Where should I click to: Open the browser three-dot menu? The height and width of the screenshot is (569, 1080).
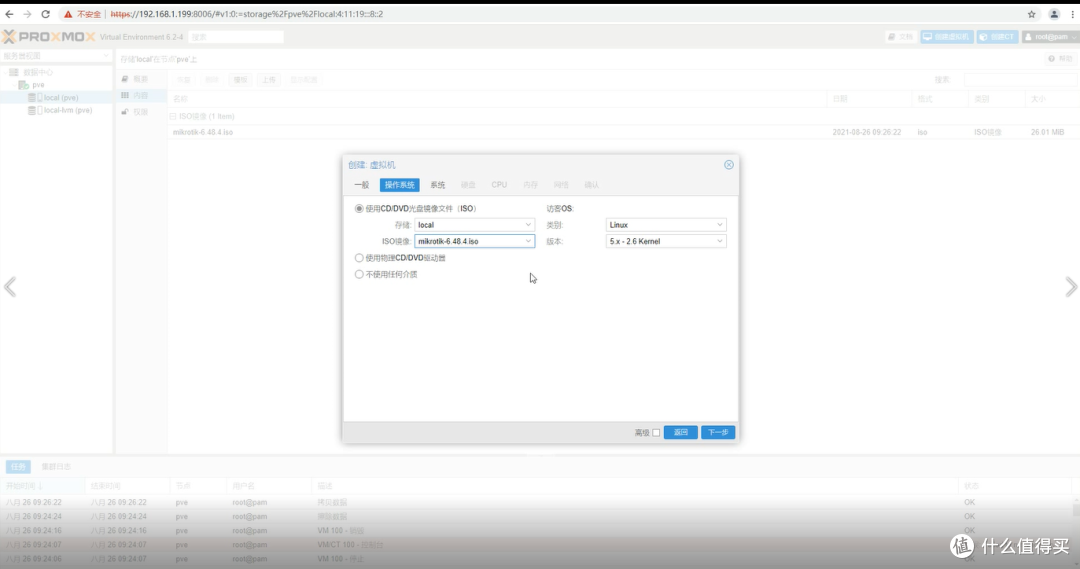(x=1072, y=14)
